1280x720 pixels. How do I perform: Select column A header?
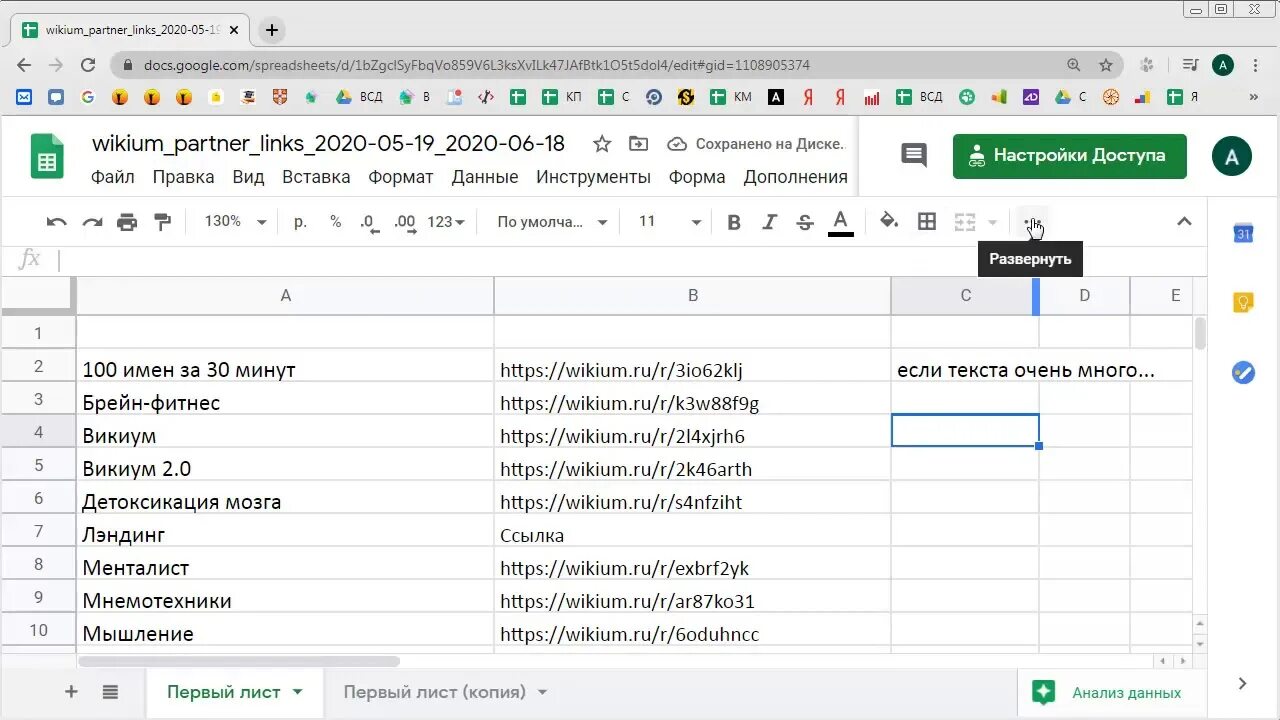click(x=285, y=296)
